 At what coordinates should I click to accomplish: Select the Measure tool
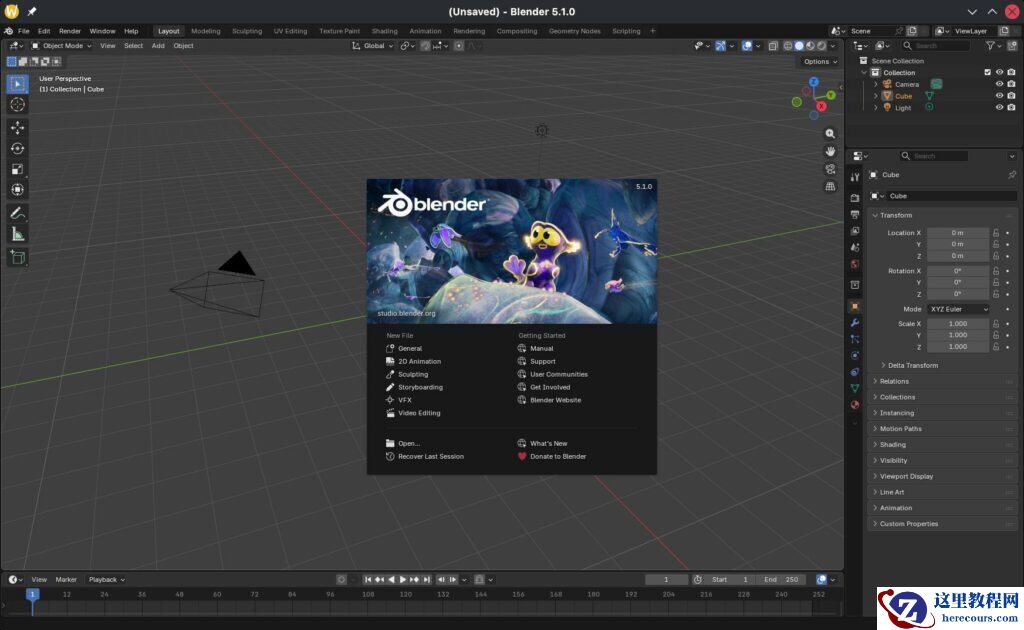coord(17,233)
